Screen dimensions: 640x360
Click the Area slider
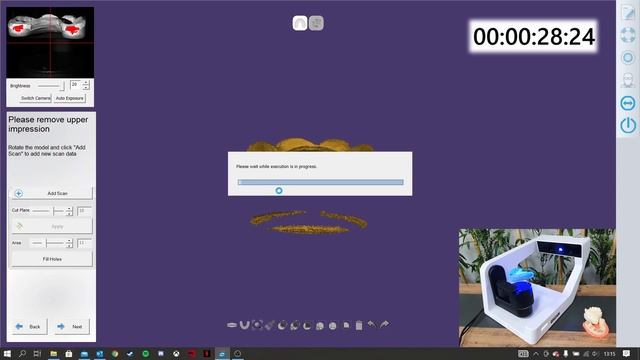(x=49, y=243)
